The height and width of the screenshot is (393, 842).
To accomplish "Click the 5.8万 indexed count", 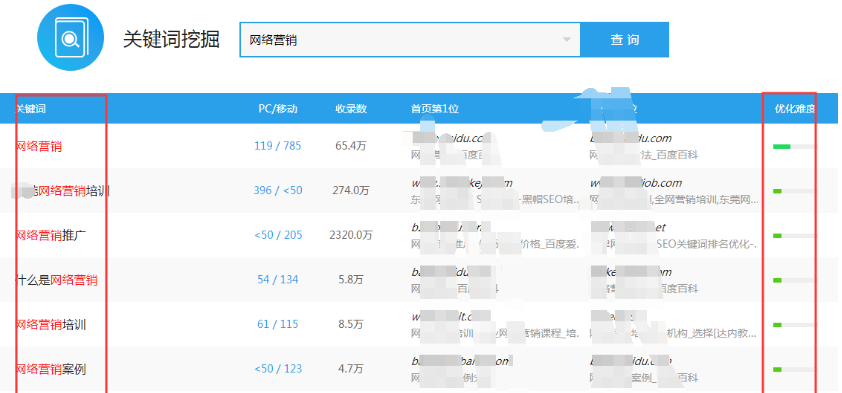I will pyautogui.click(x=351, y=280).
